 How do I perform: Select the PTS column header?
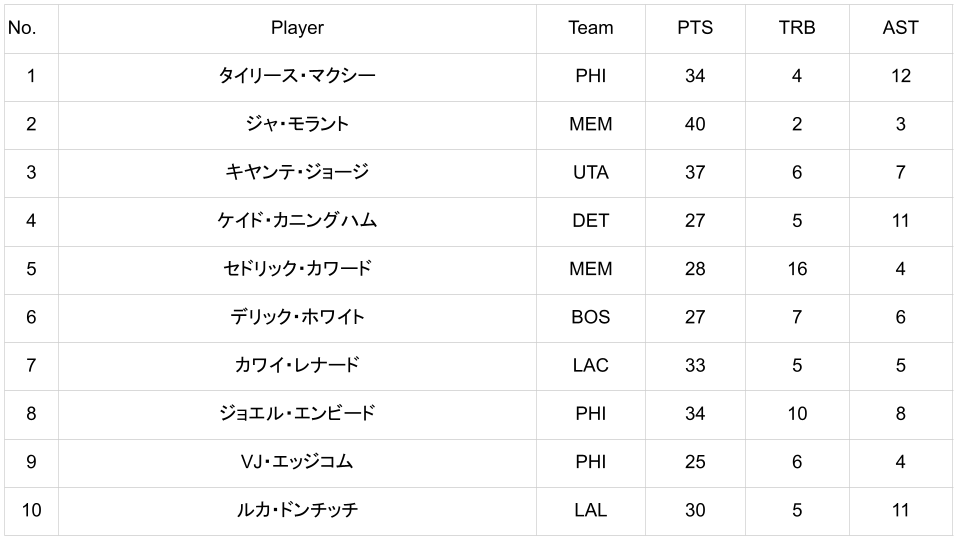coord(695,28)
